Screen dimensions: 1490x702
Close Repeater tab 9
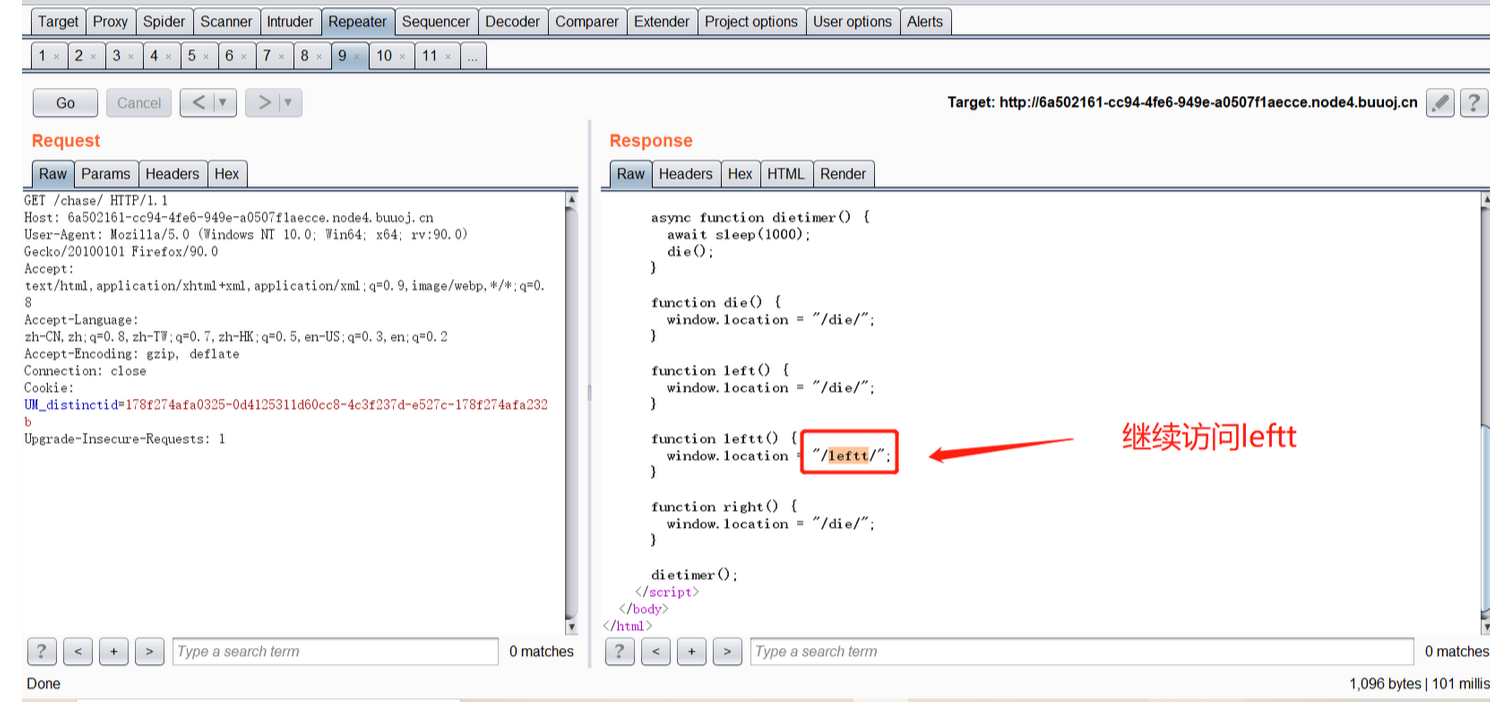(357, 57)
